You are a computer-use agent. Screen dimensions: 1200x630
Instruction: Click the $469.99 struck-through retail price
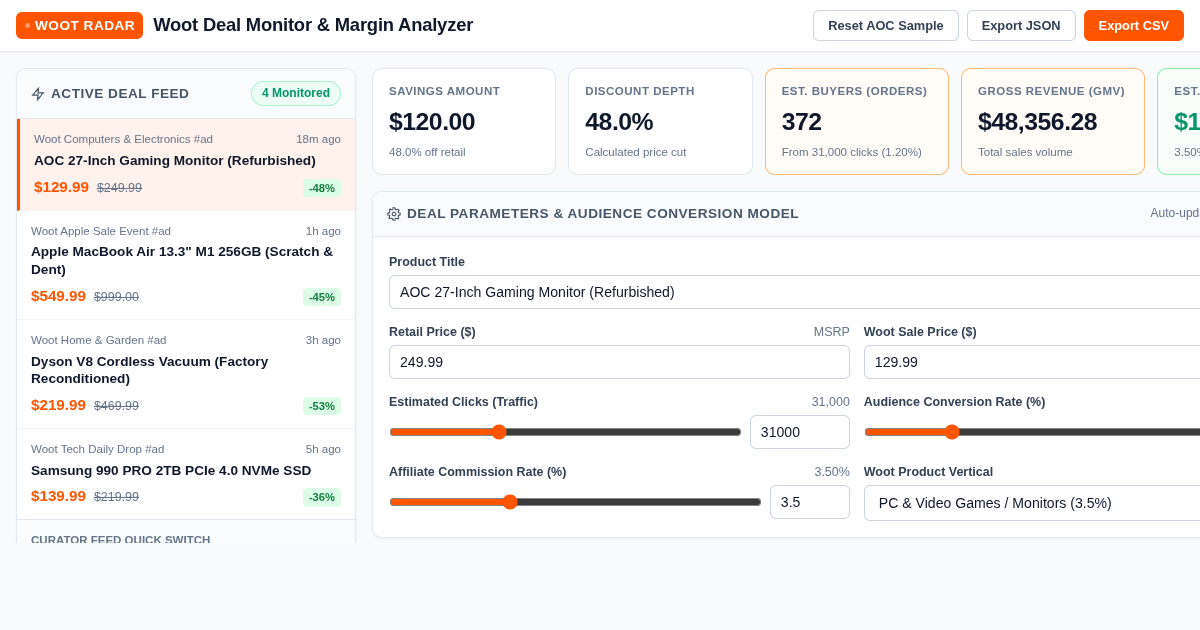coord(116,406)
